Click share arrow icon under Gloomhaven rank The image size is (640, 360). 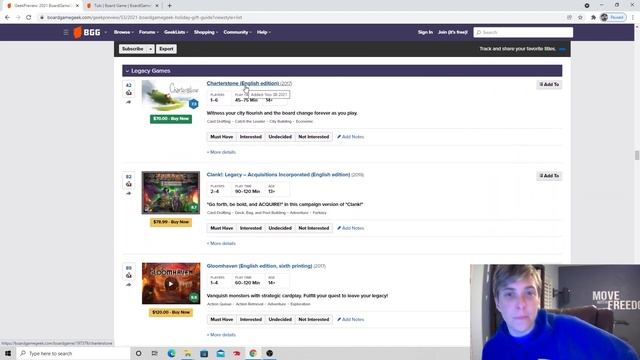coord(129,285)
